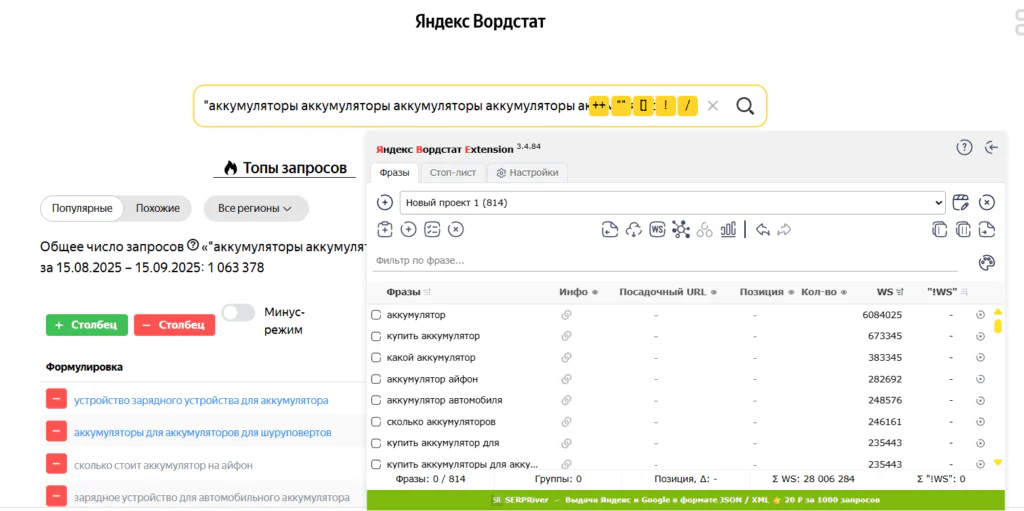Click the green '+ Столбец' button
Image resolution: width=1024 pixels, height=511 pixels.
[x=87, y=325]
